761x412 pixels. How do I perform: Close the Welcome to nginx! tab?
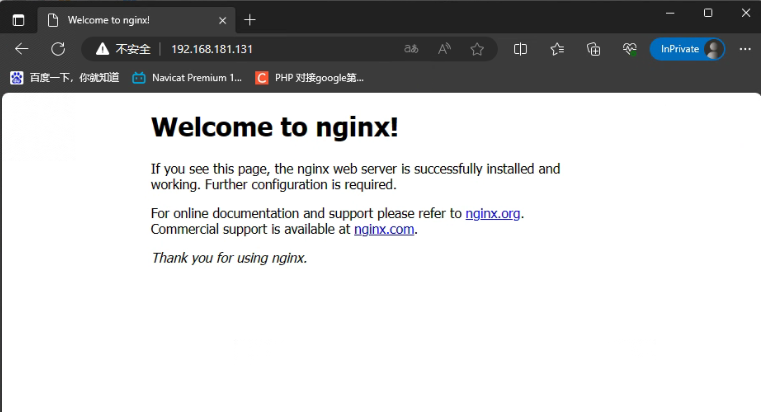point(222,20)
